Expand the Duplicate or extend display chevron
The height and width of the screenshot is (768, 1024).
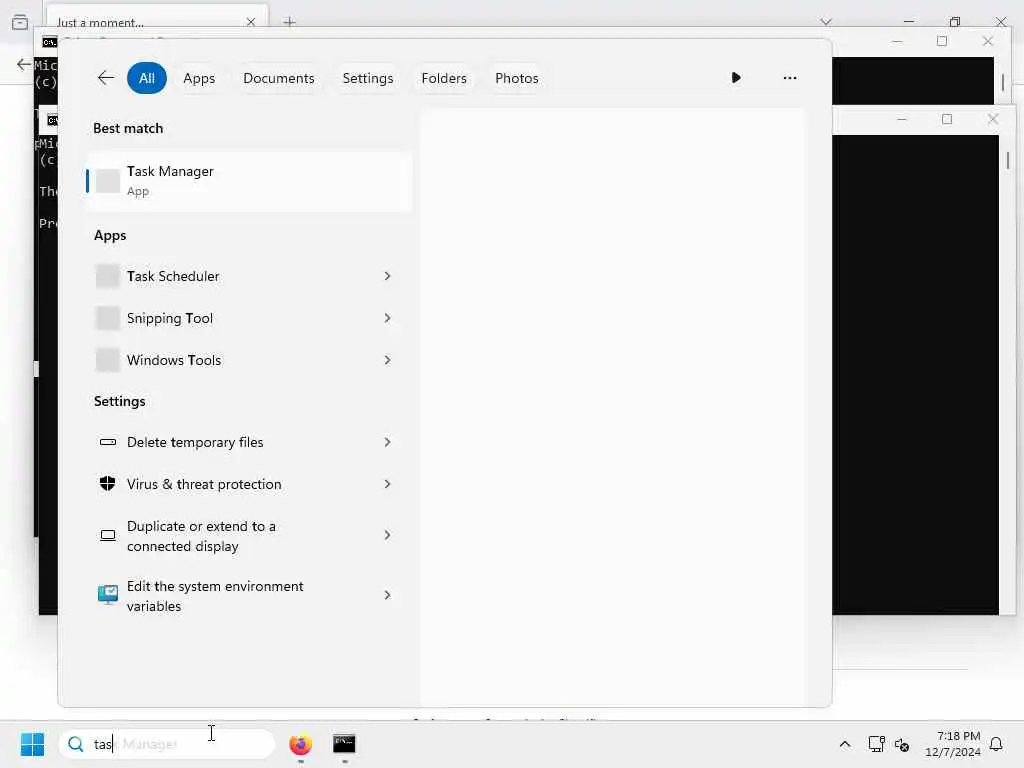(x=387, y=535)
